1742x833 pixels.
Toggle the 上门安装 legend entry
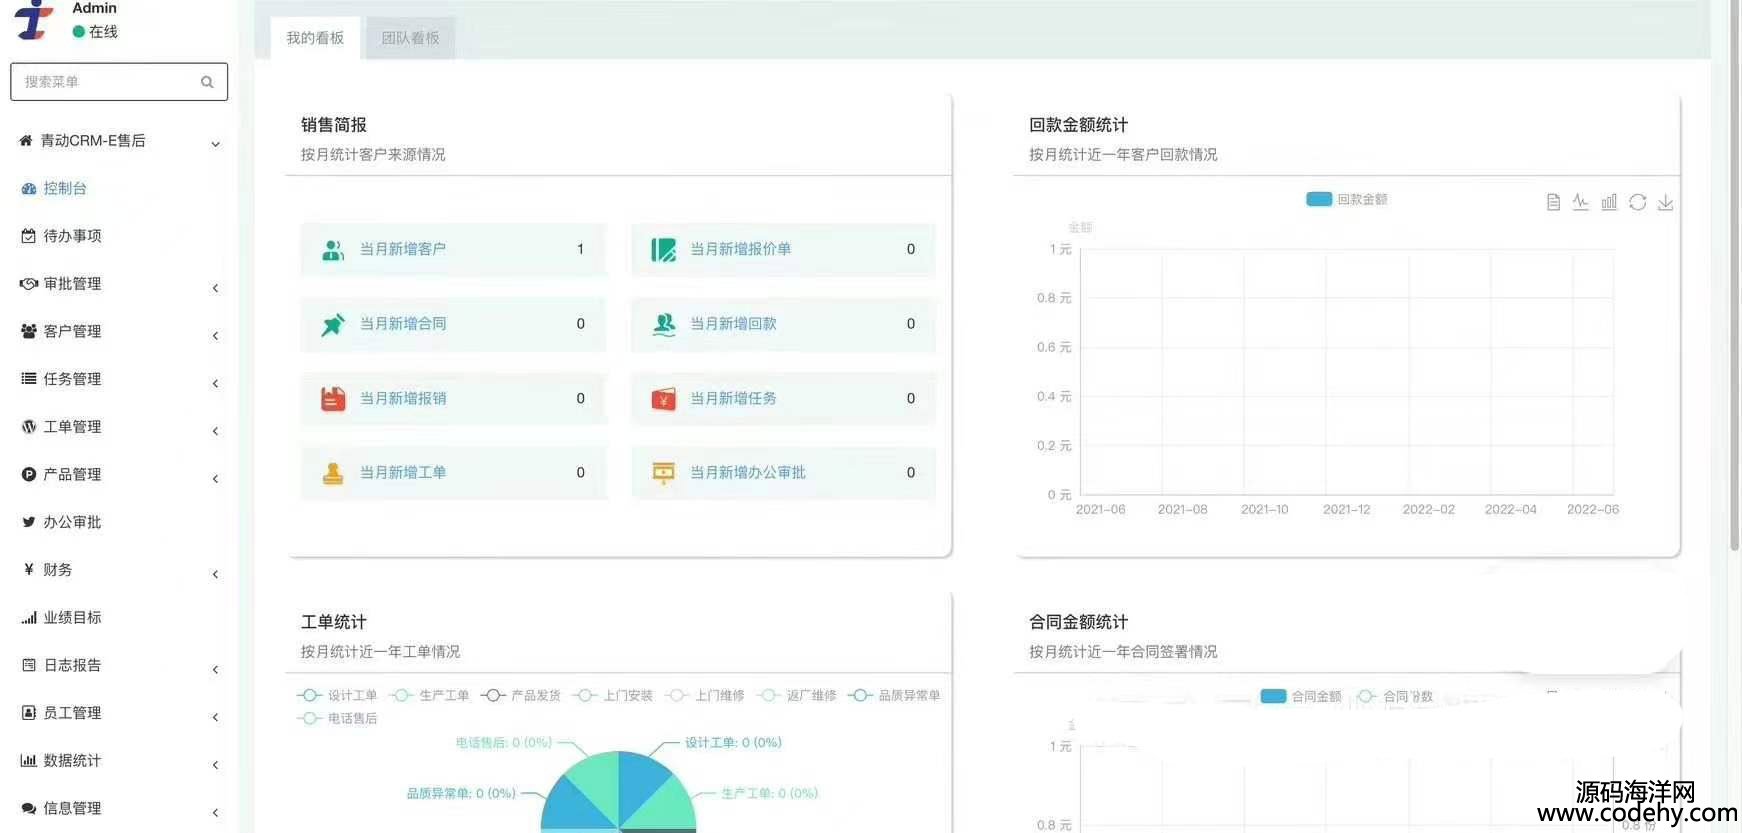(612, 695)
